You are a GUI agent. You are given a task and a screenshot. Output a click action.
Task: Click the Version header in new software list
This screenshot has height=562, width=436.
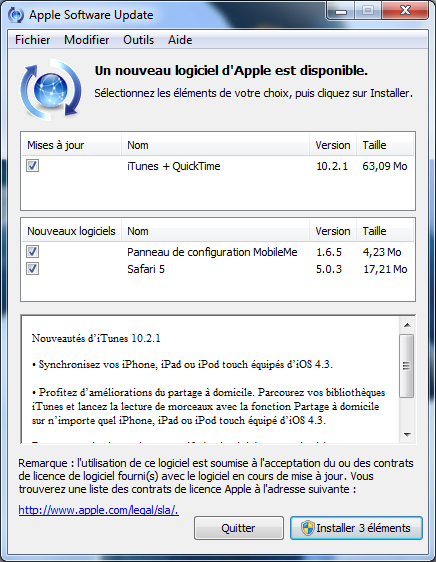click(x=333, y=231)
